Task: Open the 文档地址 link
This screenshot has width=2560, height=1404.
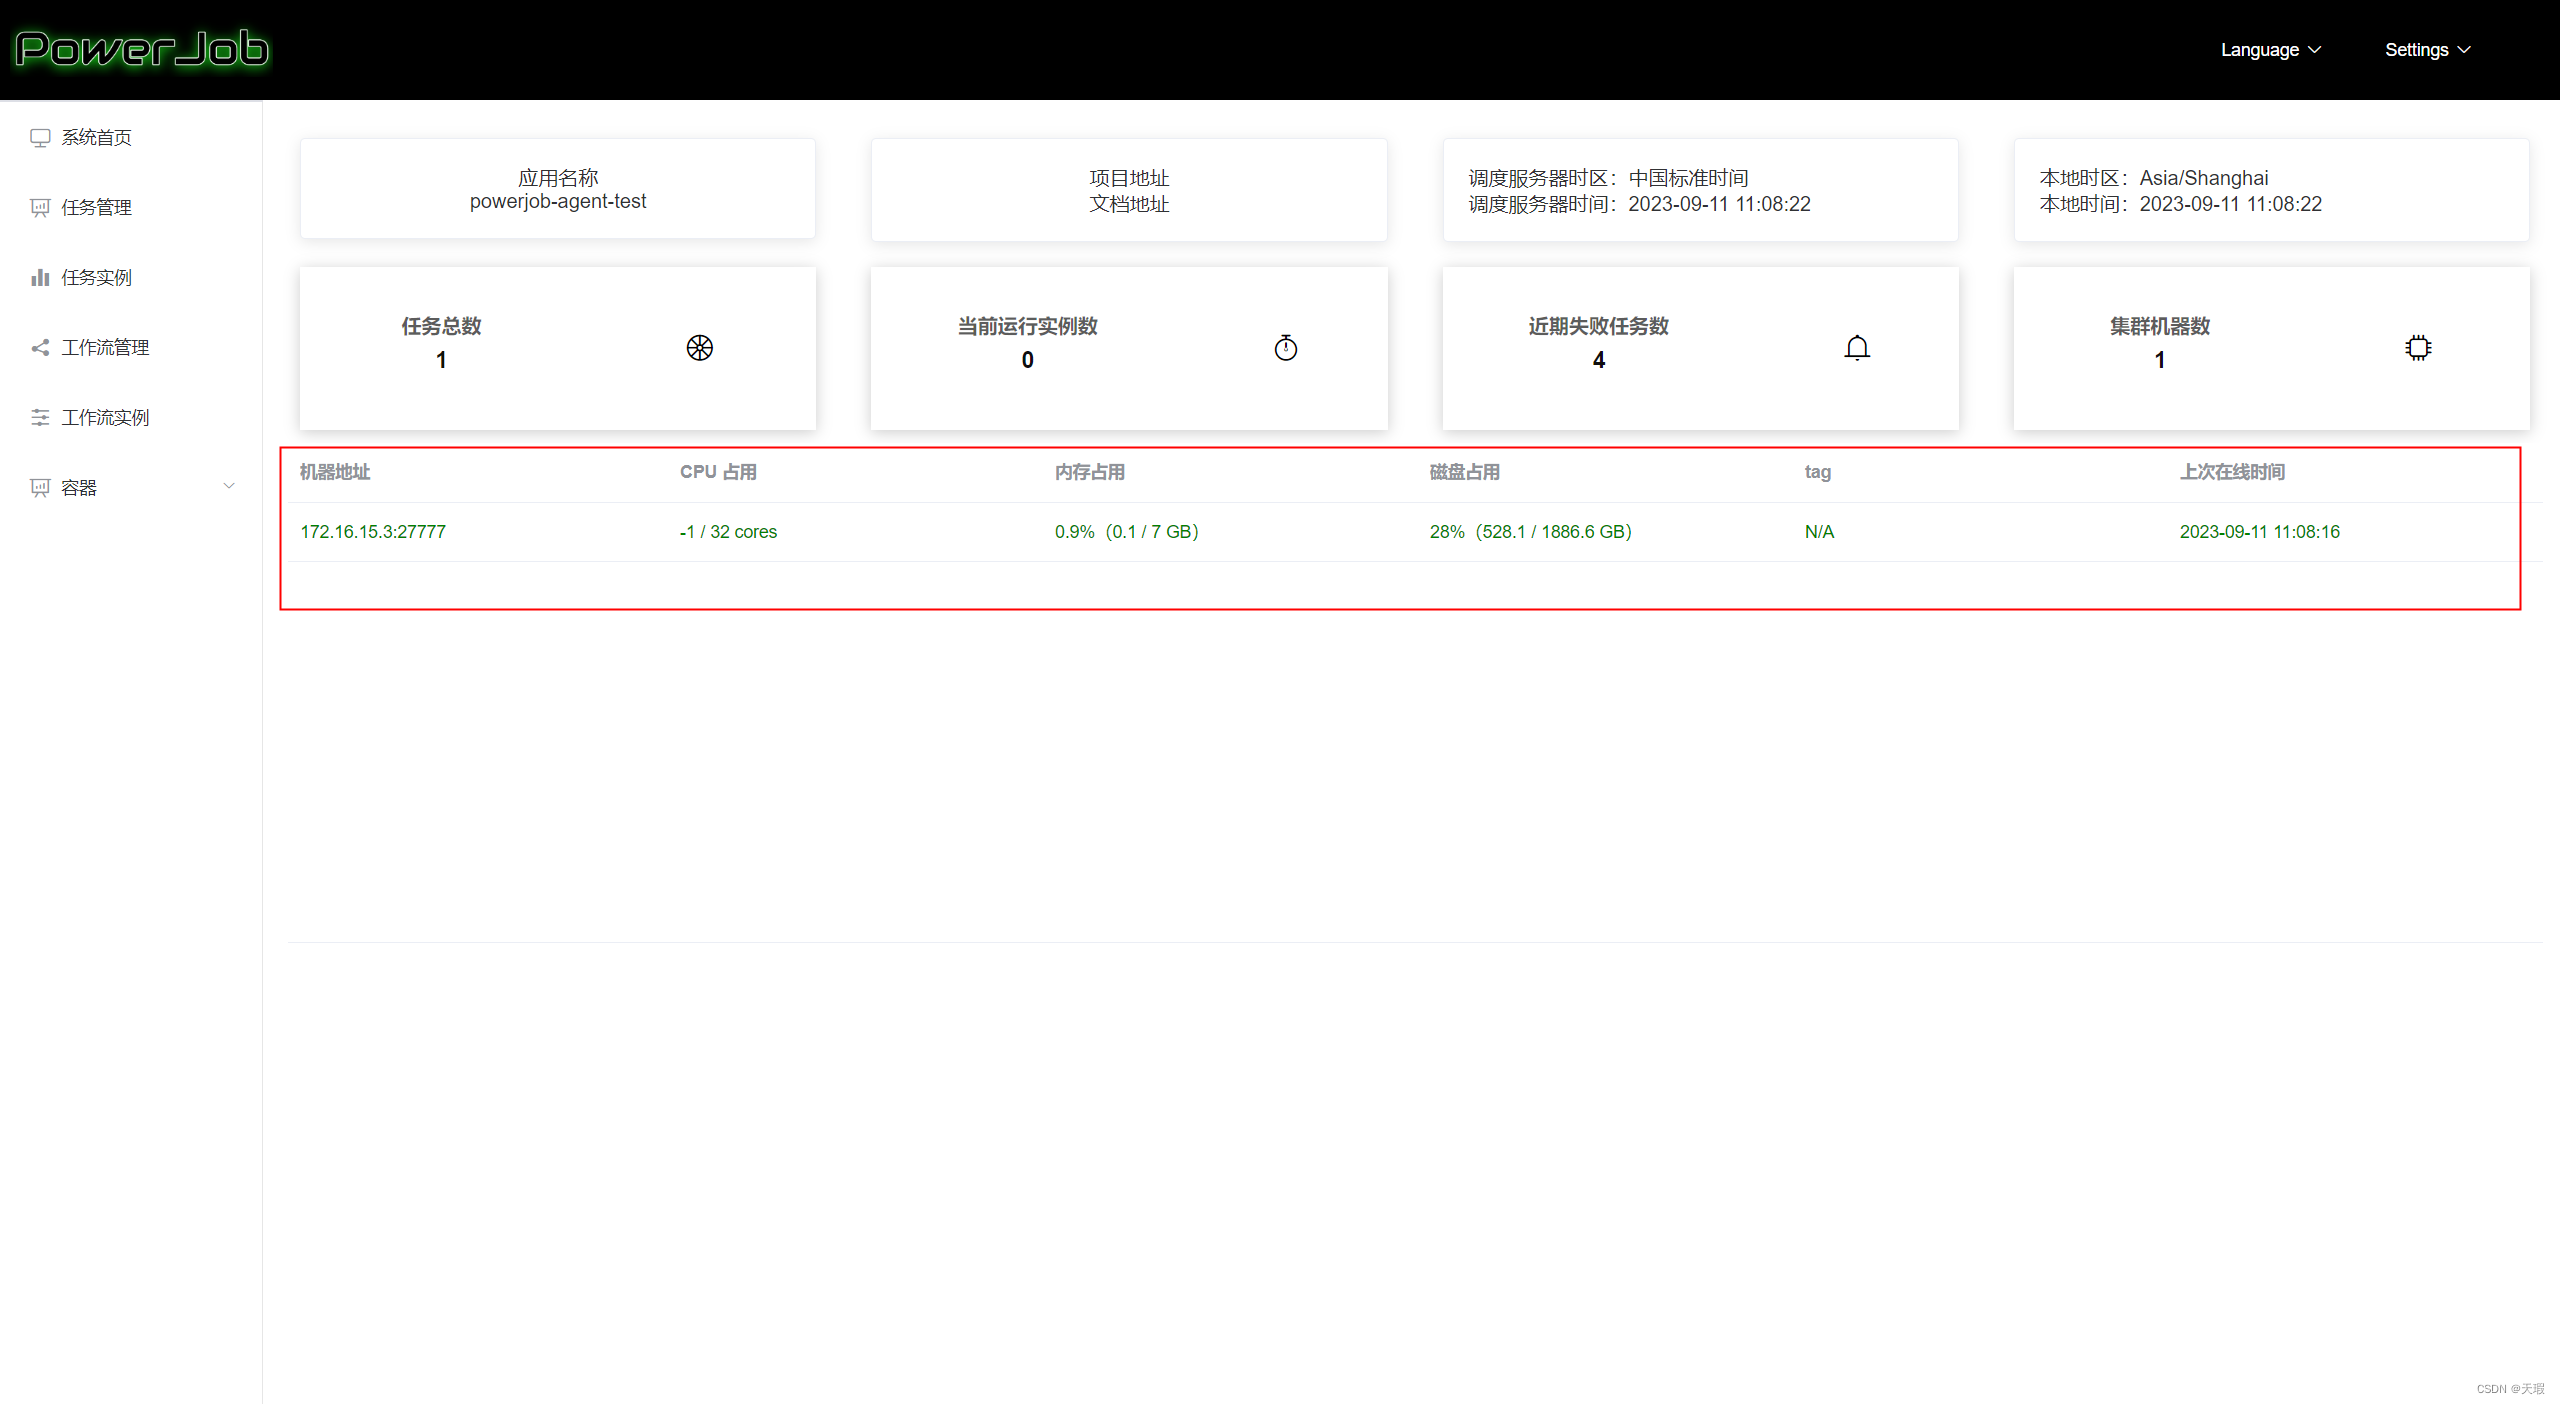Action: pyautogui.click(x=1129, y=204)
